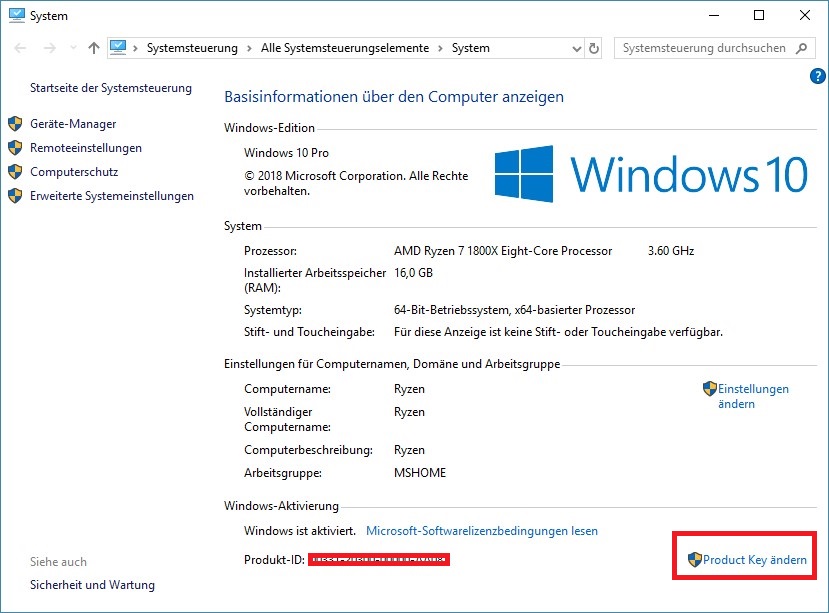Select the 64-Bit-Betriebssystem system type text

click(x=514, y=310)
